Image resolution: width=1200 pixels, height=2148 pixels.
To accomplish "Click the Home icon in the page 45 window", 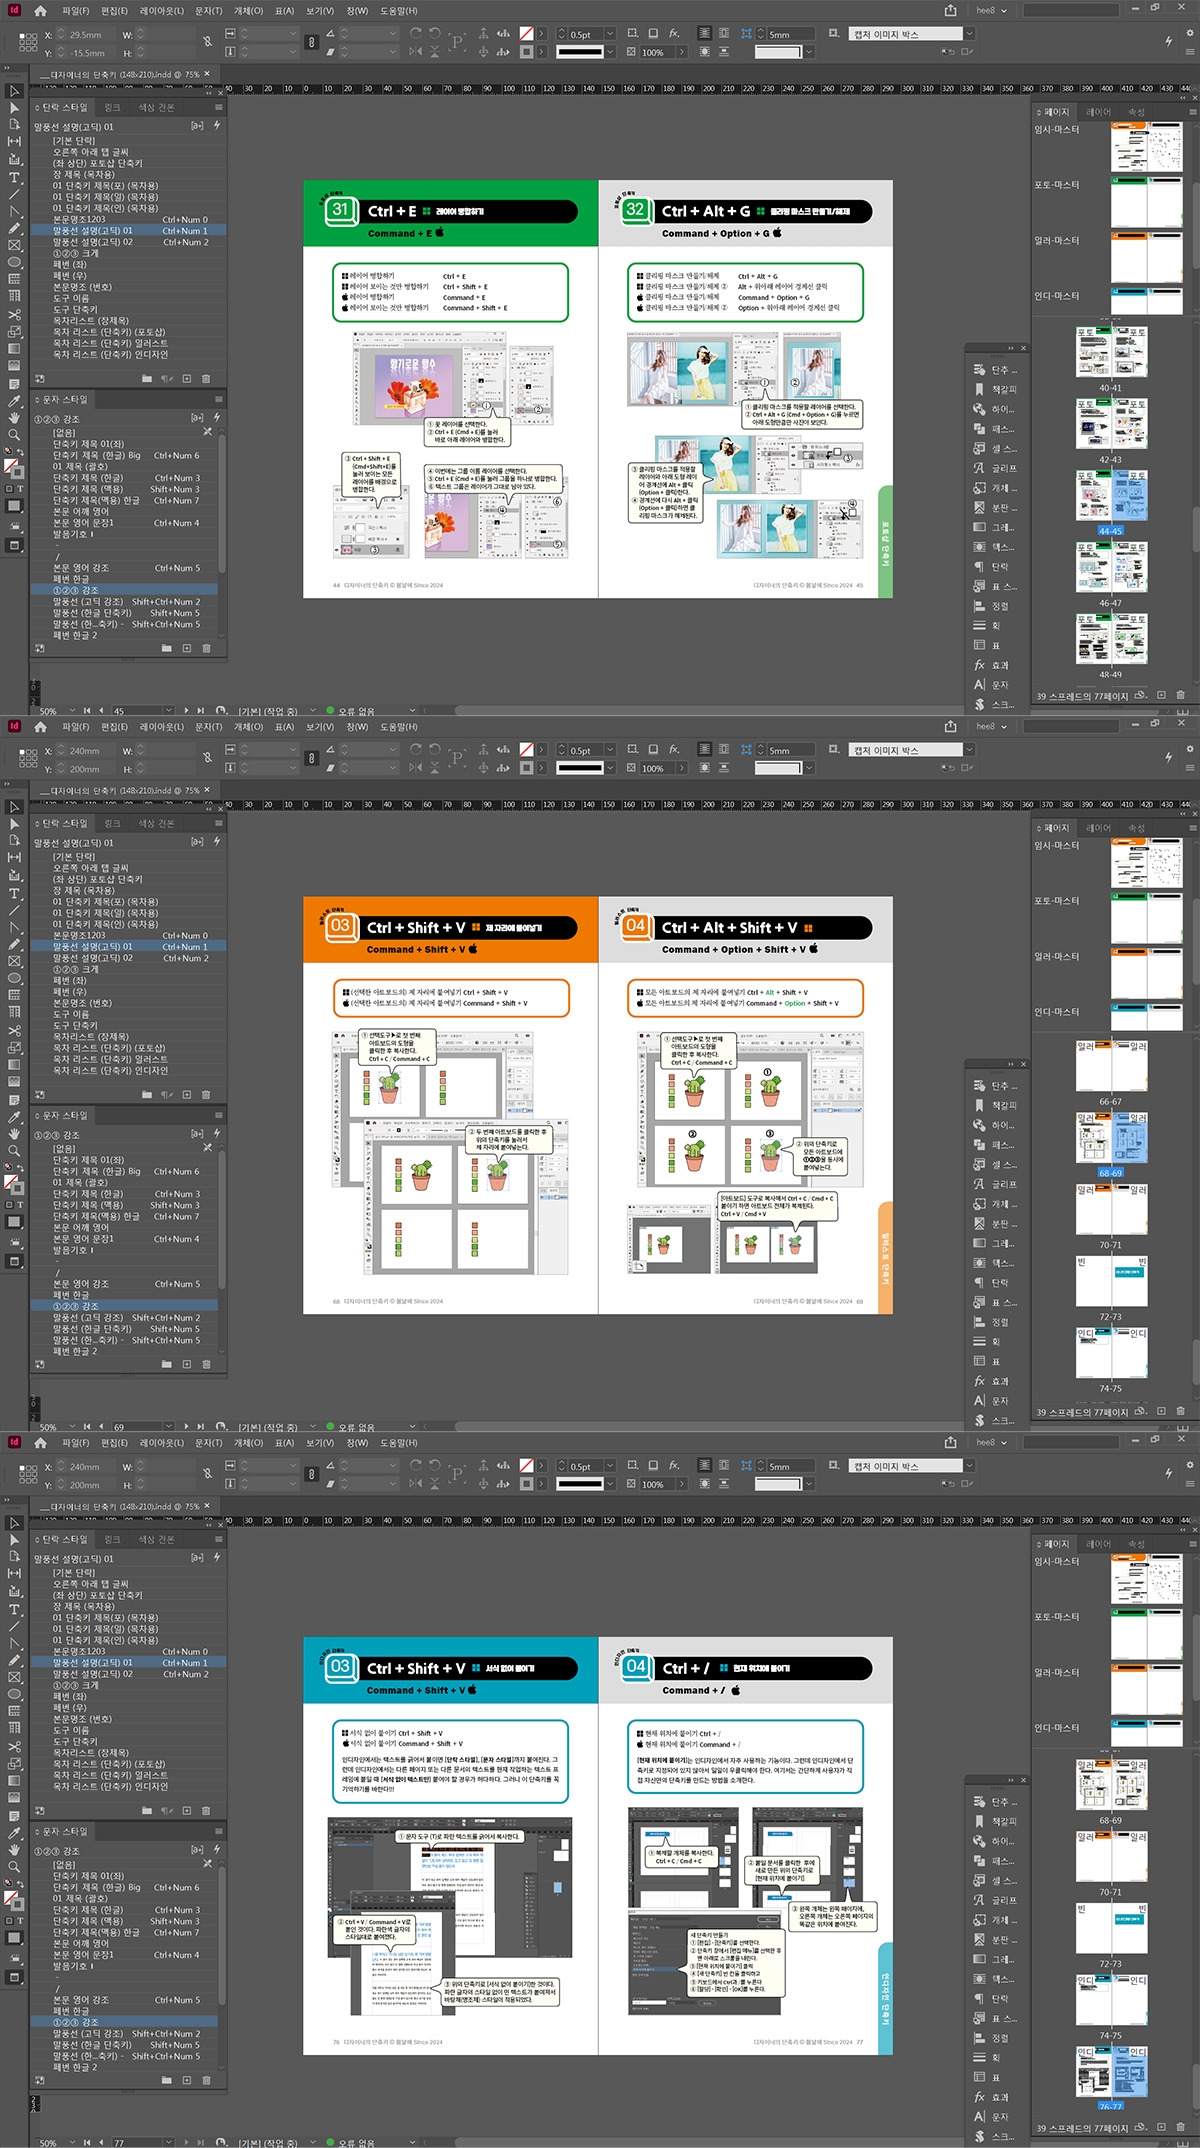I will [40, 11].
